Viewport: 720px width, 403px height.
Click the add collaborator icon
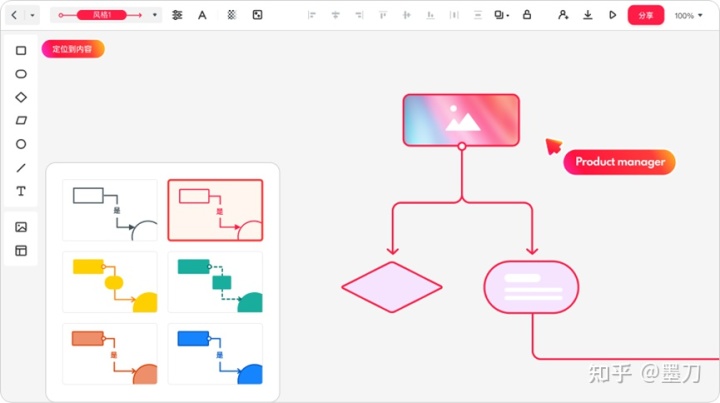(x=563, y=15)
